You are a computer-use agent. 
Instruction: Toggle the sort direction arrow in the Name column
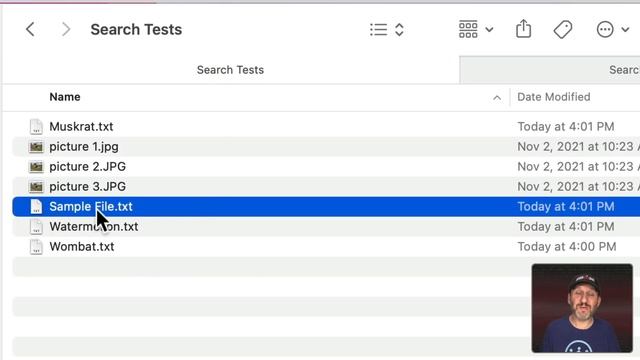point(497,98)
